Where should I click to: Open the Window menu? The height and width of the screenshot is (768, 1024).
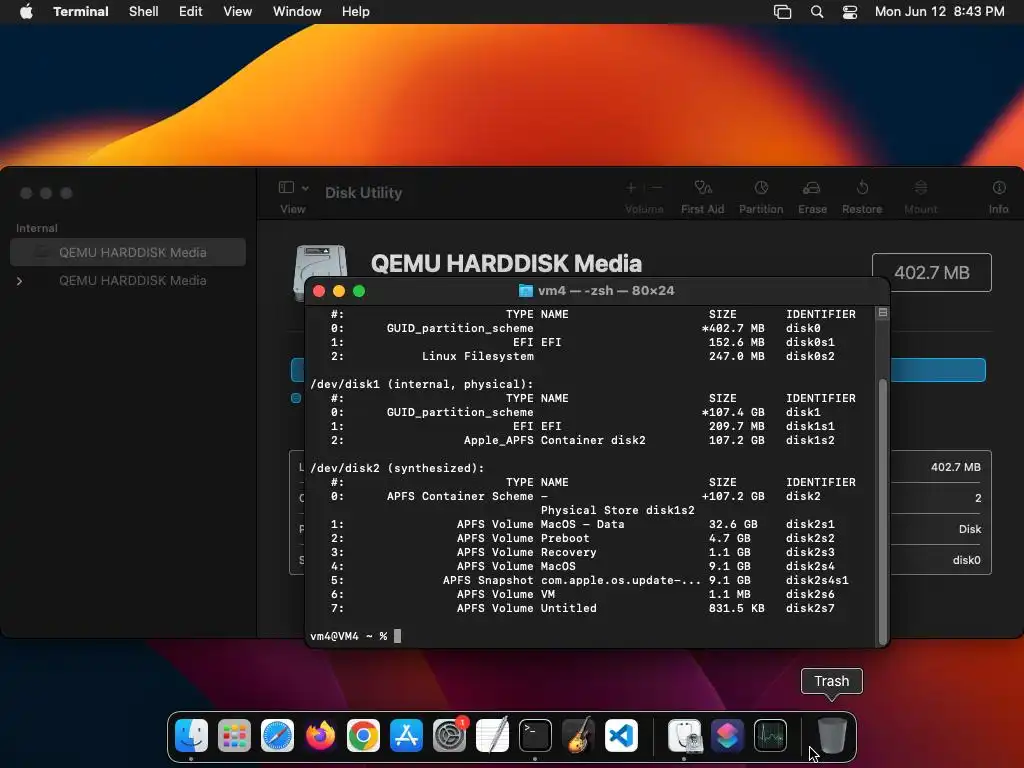(x=297, y=12)
